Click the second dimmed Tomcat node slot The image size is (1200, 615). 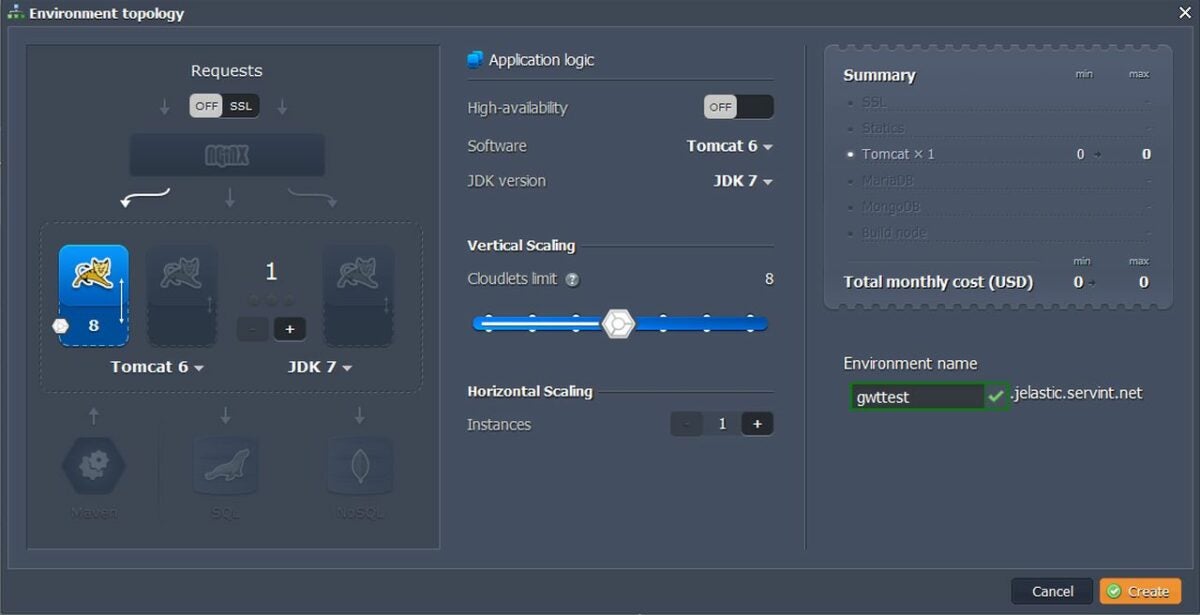pyautogui.click(x=182, y=296)
